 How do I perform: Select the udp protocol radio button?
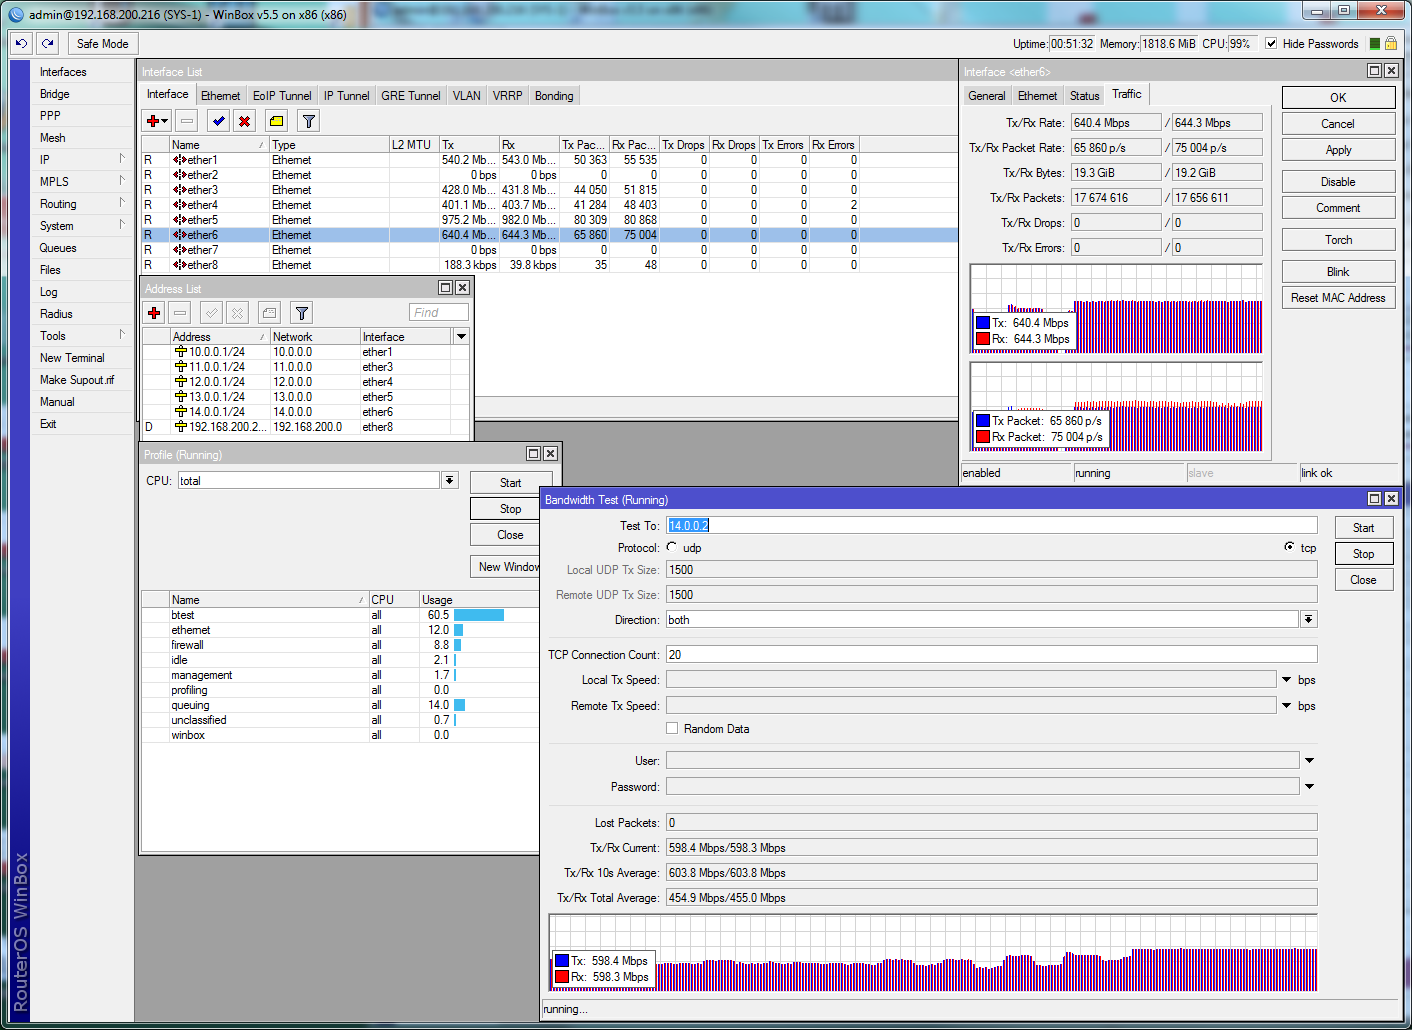click(x=672, y=547)
